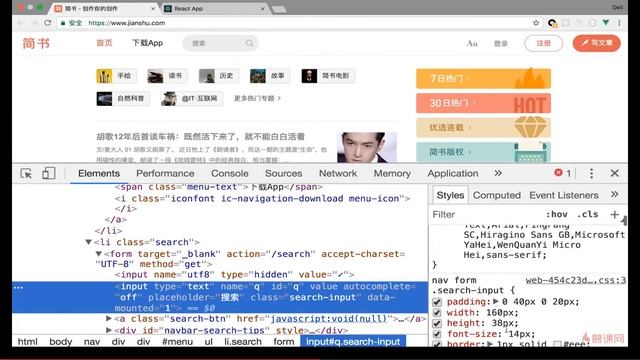
Task: Open the DevTools three-dot menu
Action: (591, 173)
